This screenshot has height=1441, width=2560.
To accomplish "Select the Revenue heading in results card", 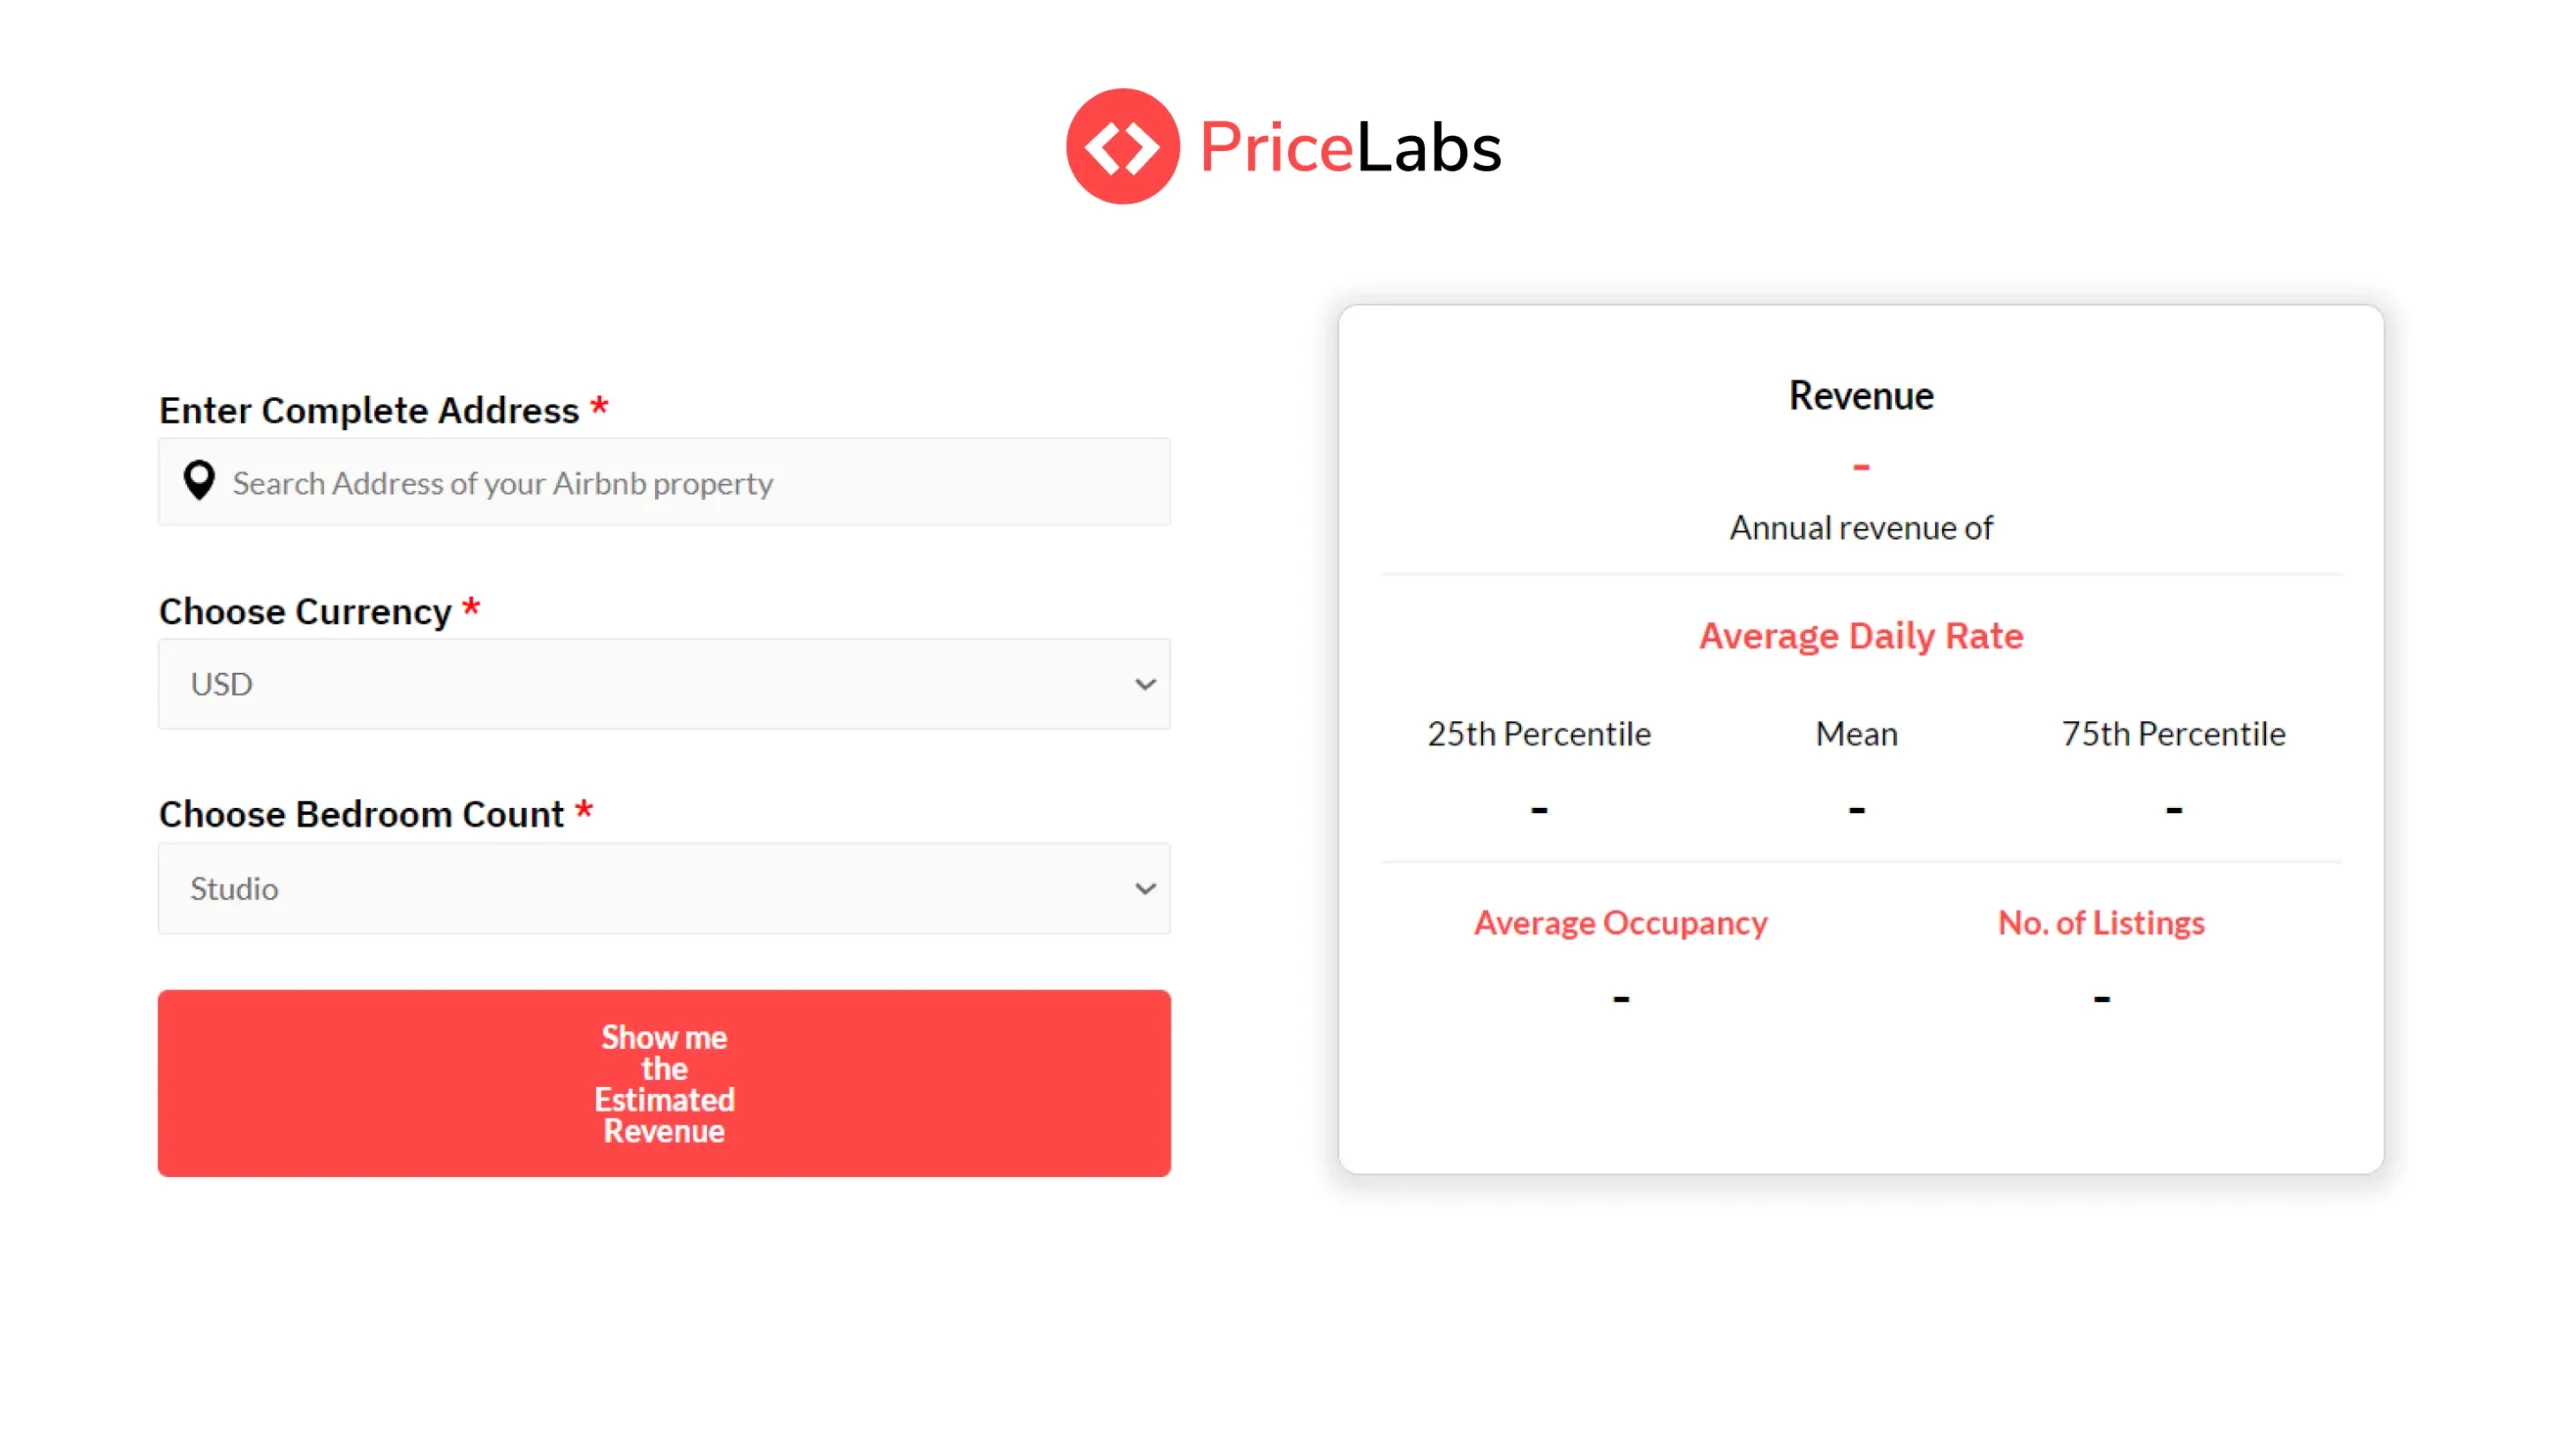I will click(1860, 396).
